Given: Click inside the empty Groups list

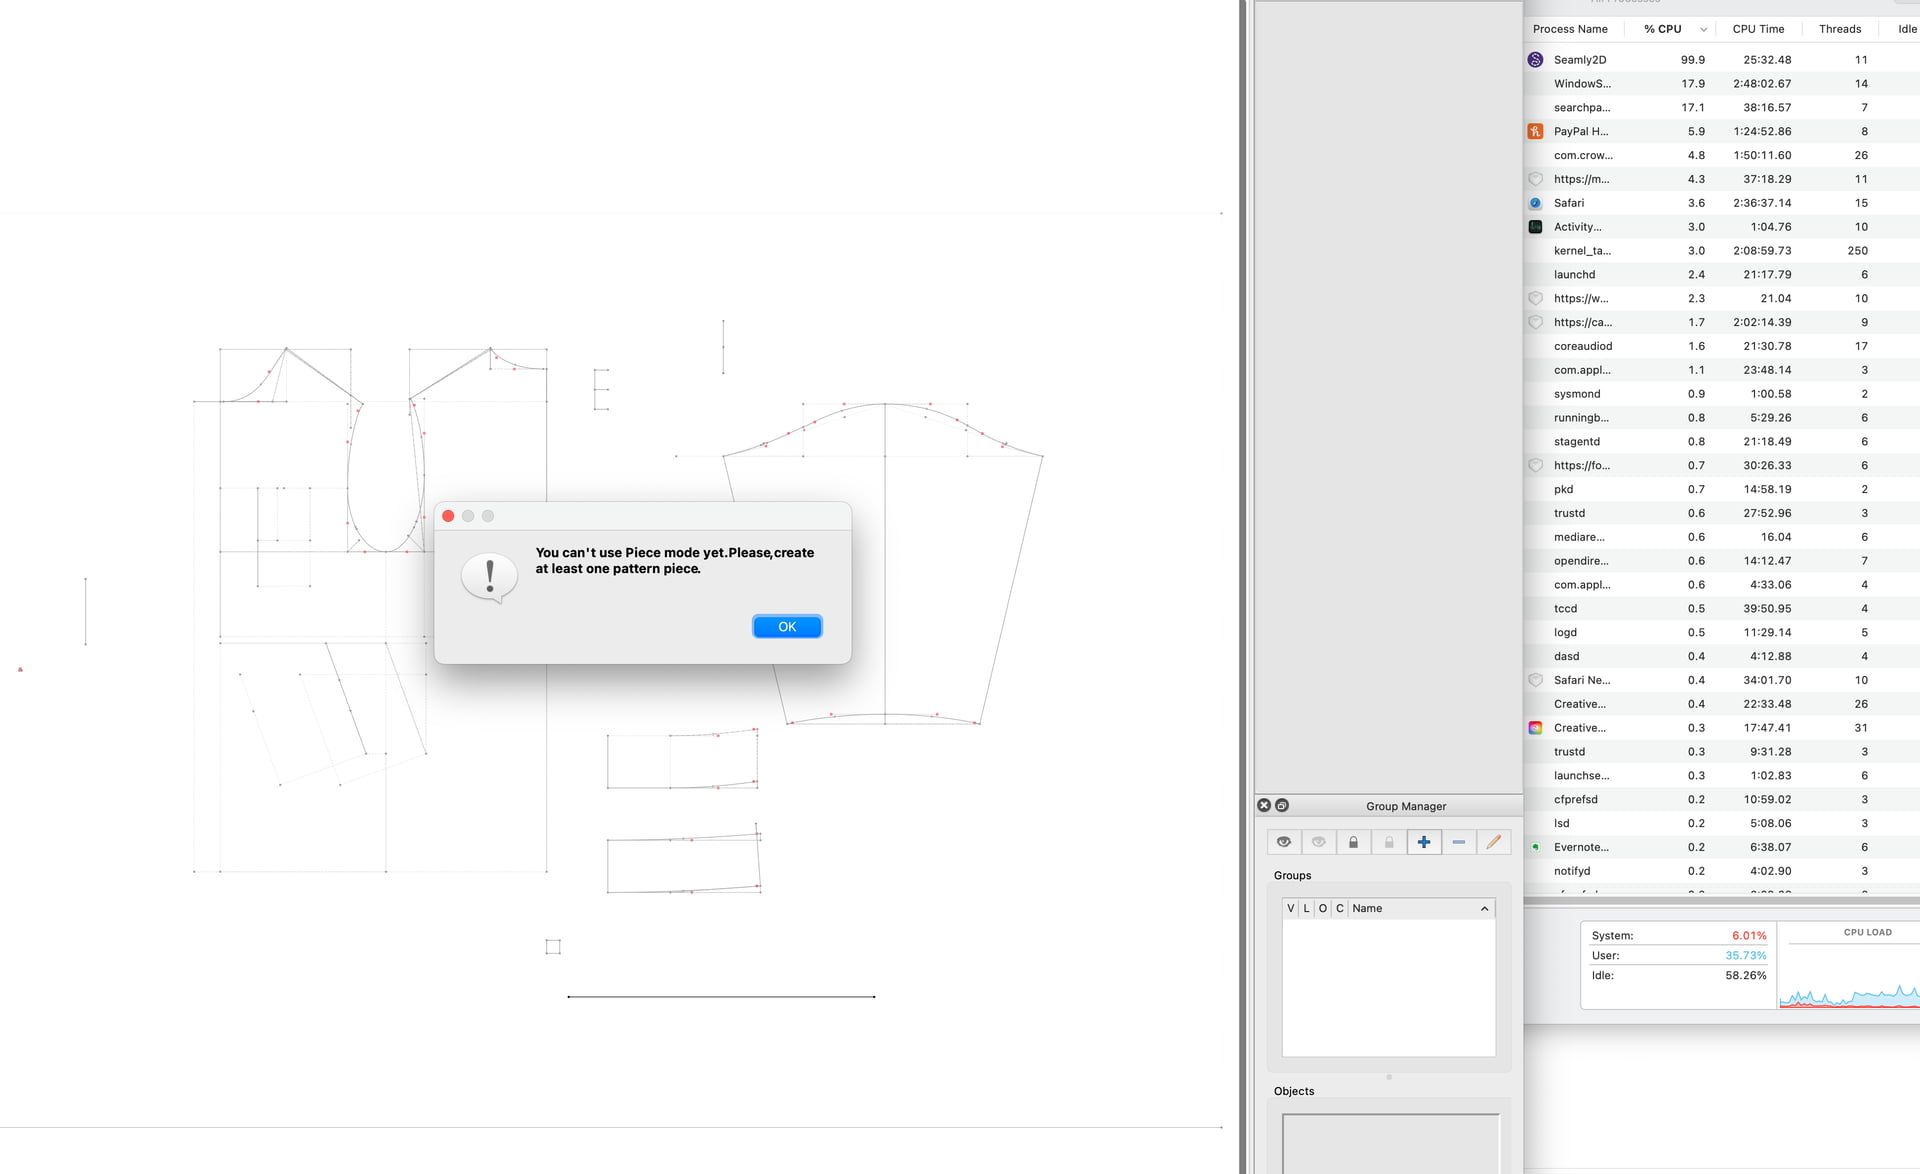Looking at the screenshot, I should [x=1388, y=987].
